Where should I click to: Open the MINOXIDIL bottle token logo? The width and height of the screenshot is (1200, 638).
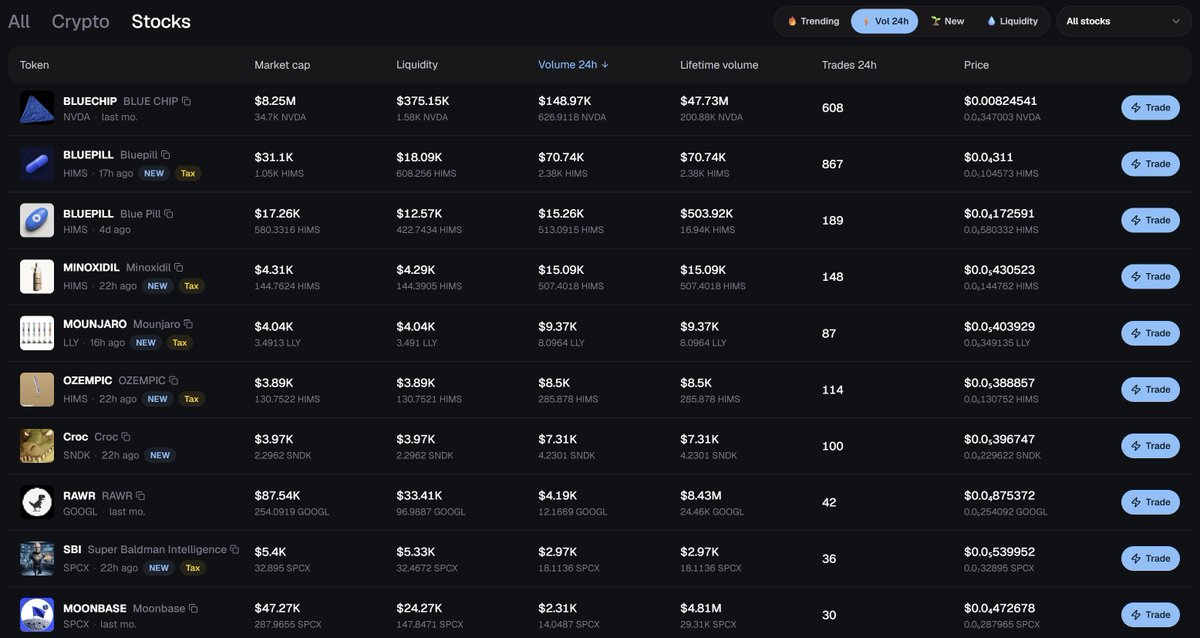pyautogui.click(x=37, y=277)
